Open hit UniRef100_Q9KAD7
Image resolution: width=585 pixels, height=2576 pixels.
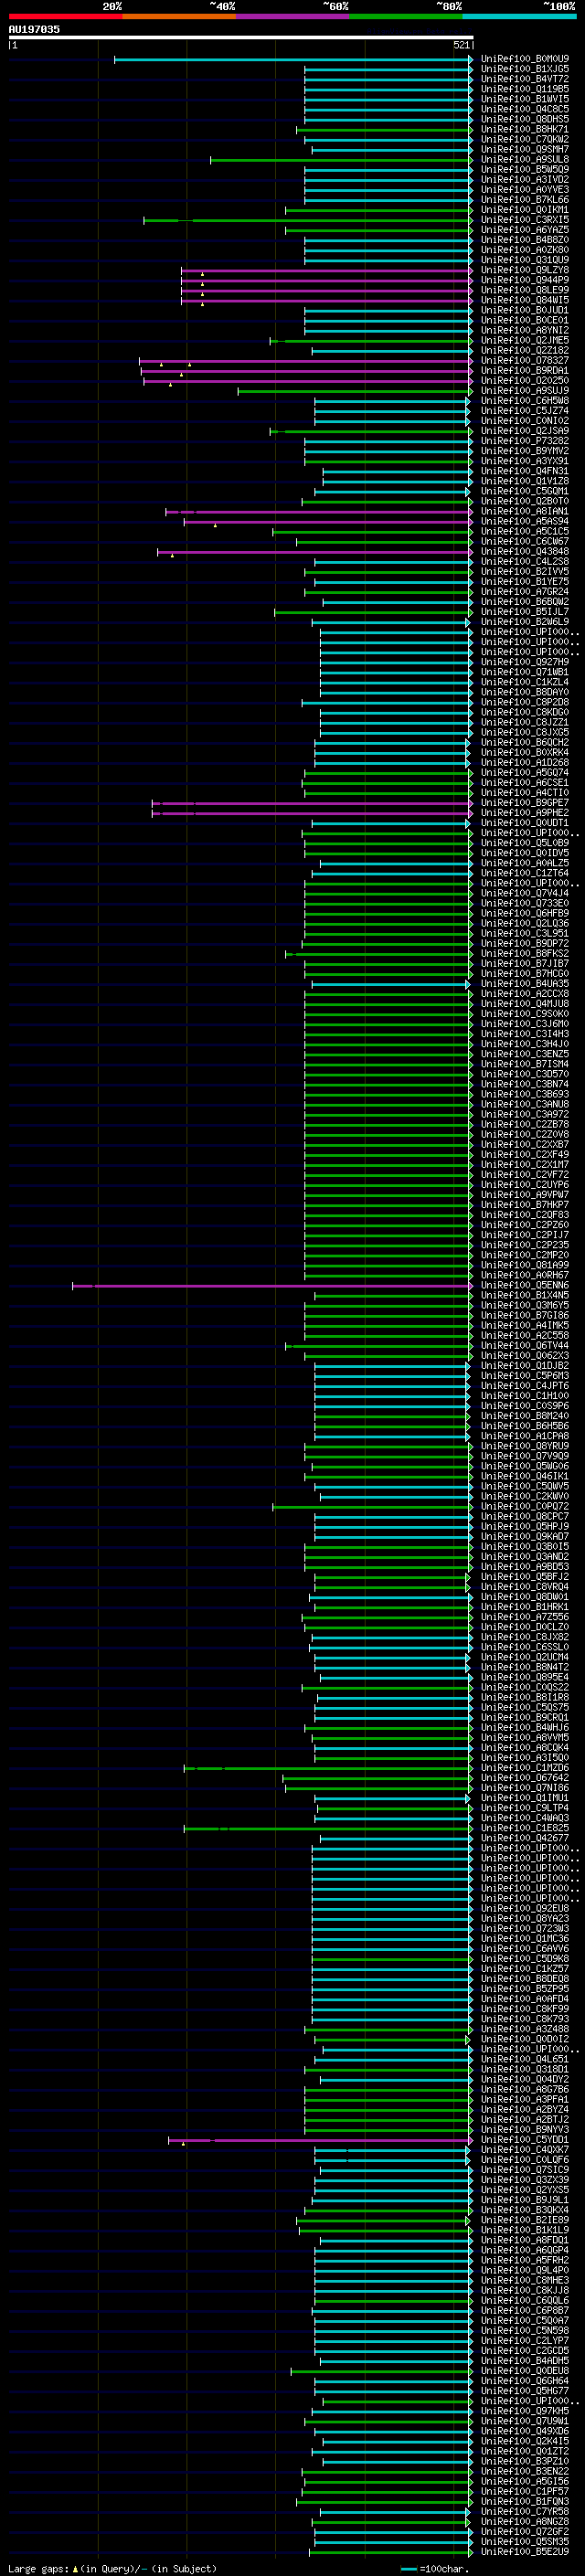tap(525, 1537)
